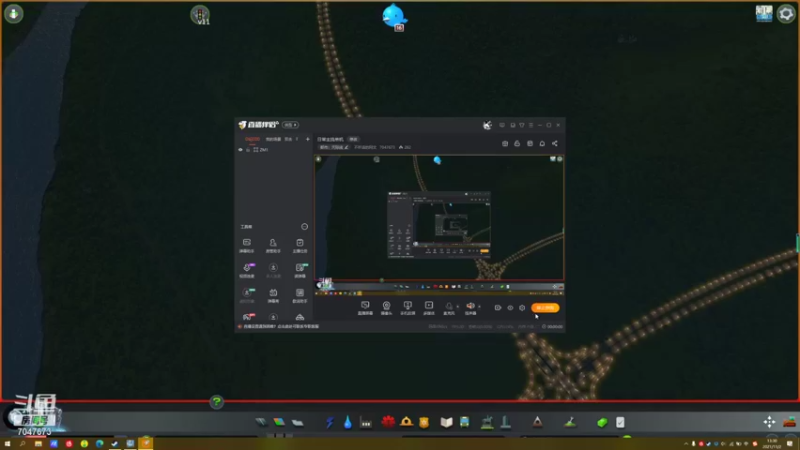Viewport: 800px width, 450px height.
Task: Click the orange start streaming button
Action: (545, 308)
